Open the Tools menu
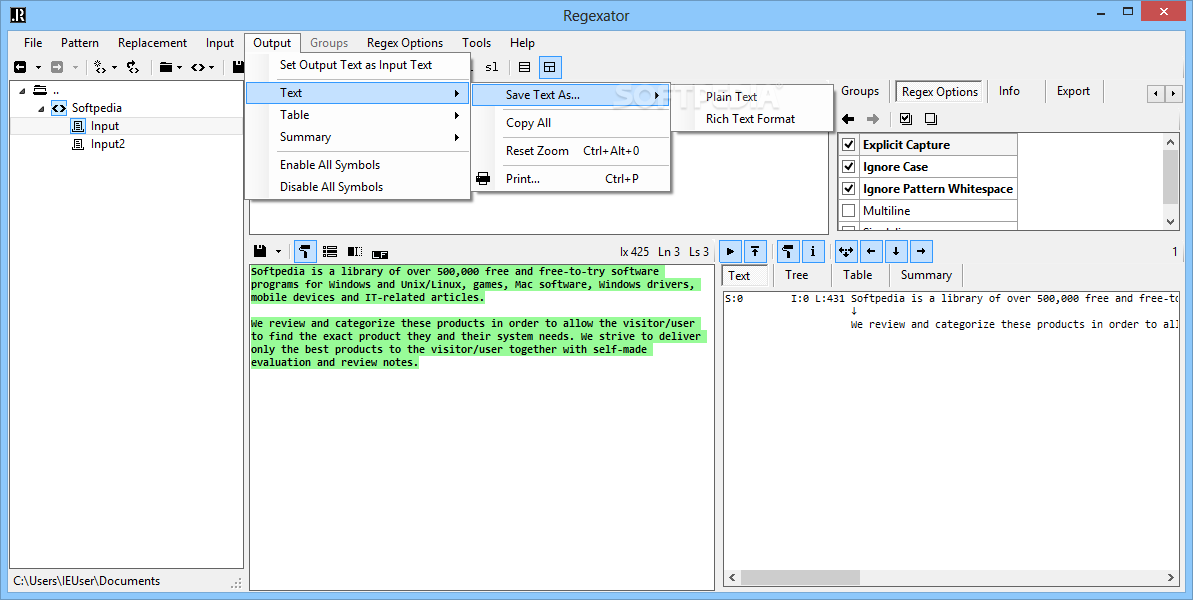Image resolution: width=1193 pixels, height=600 pixels. 476,43
